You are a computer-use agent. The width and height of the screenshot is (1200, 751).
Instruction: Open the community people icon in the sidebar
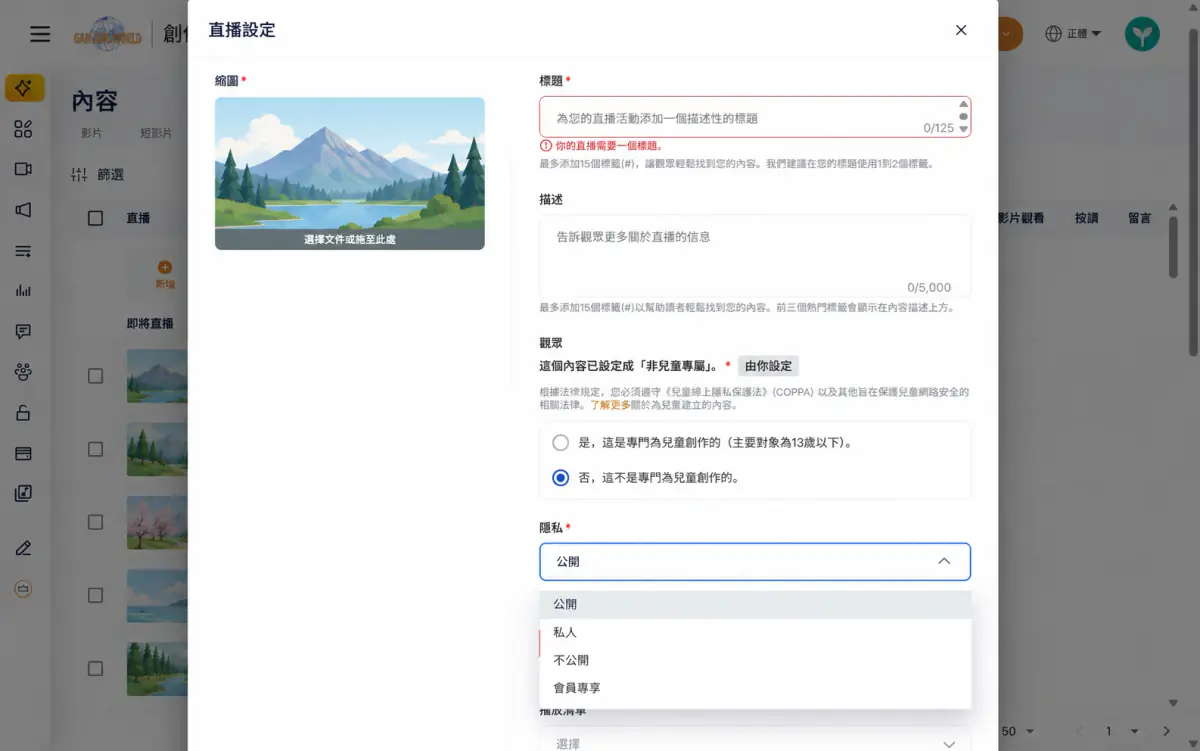pyautogui.click(x=23, y=372)
